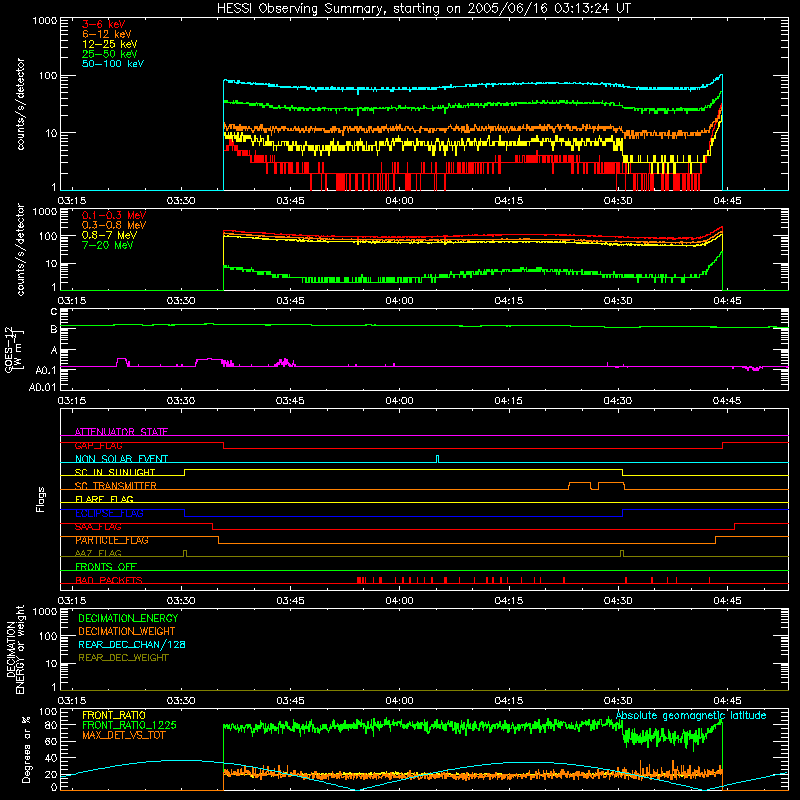Image resolution: width=800 pixels, height=800 pixels.
Task: Click the SC_TRANSMITTER raised segment near 04:25
Action: pos(580,485)
